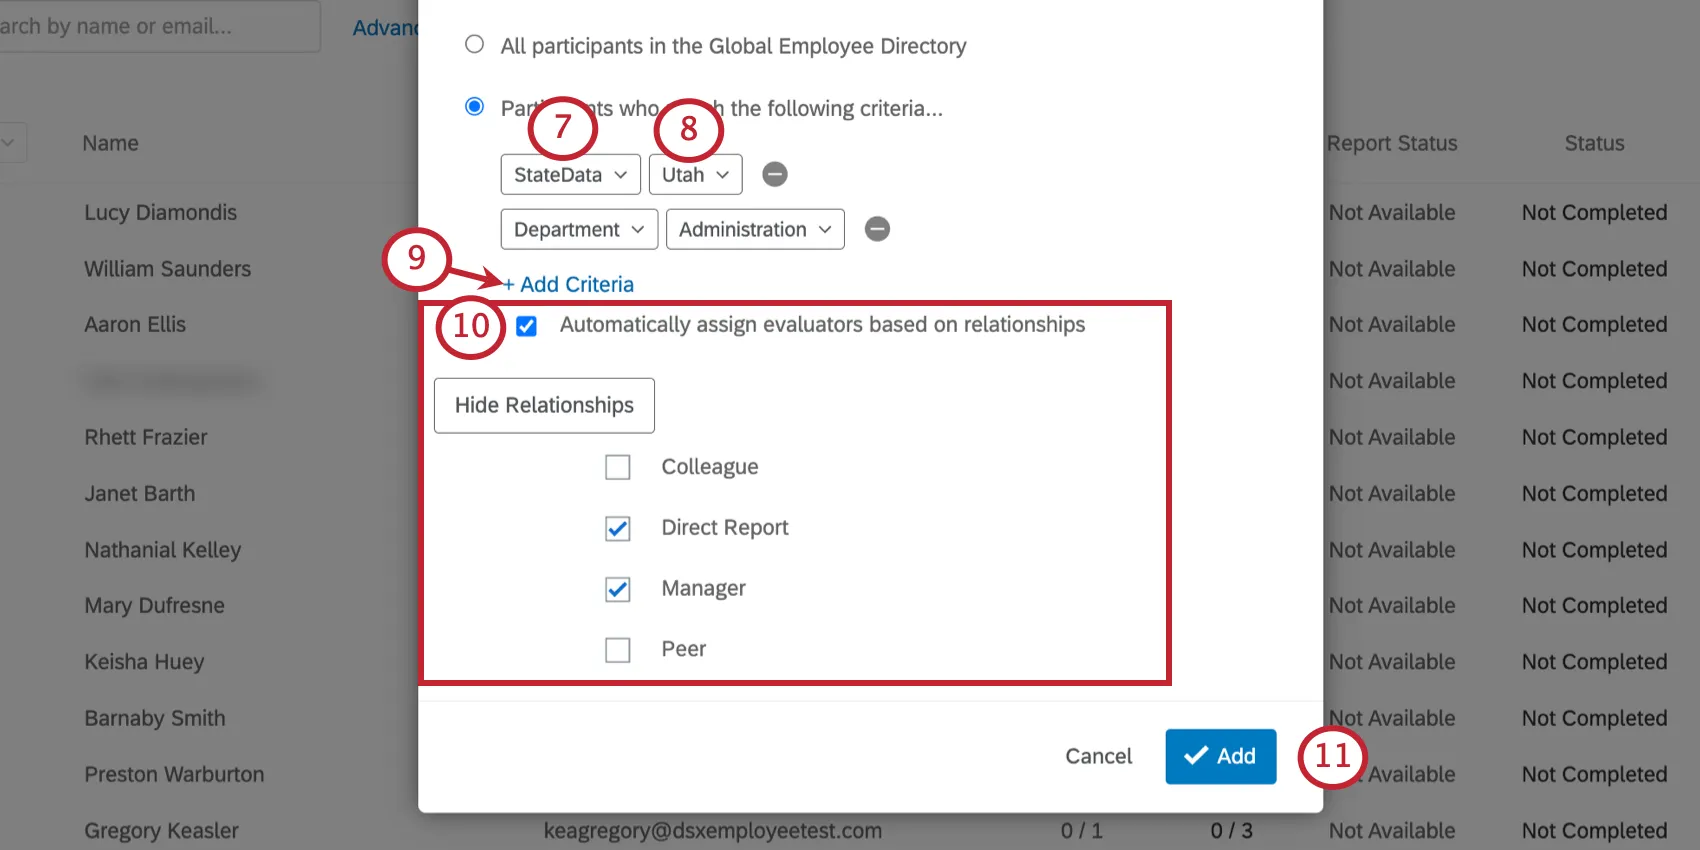Cancel the add participants dialog
This screenshot has height=850, width=1700.
point(1098,756)
